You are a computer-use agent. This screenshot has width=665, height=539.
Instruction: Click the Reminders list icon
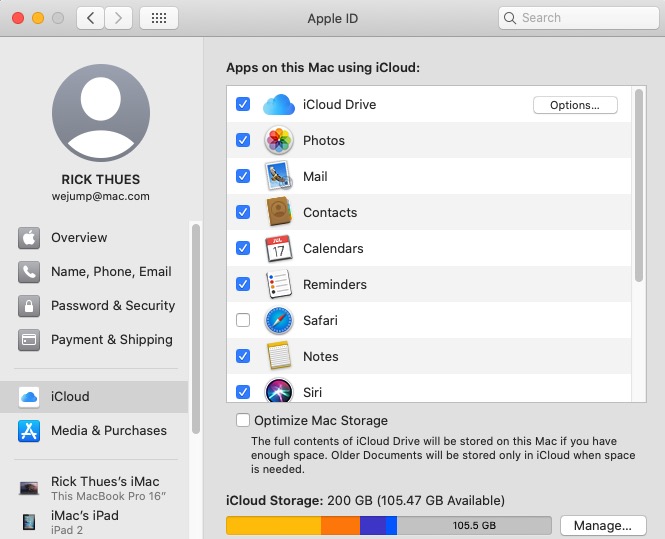point(279,284)
